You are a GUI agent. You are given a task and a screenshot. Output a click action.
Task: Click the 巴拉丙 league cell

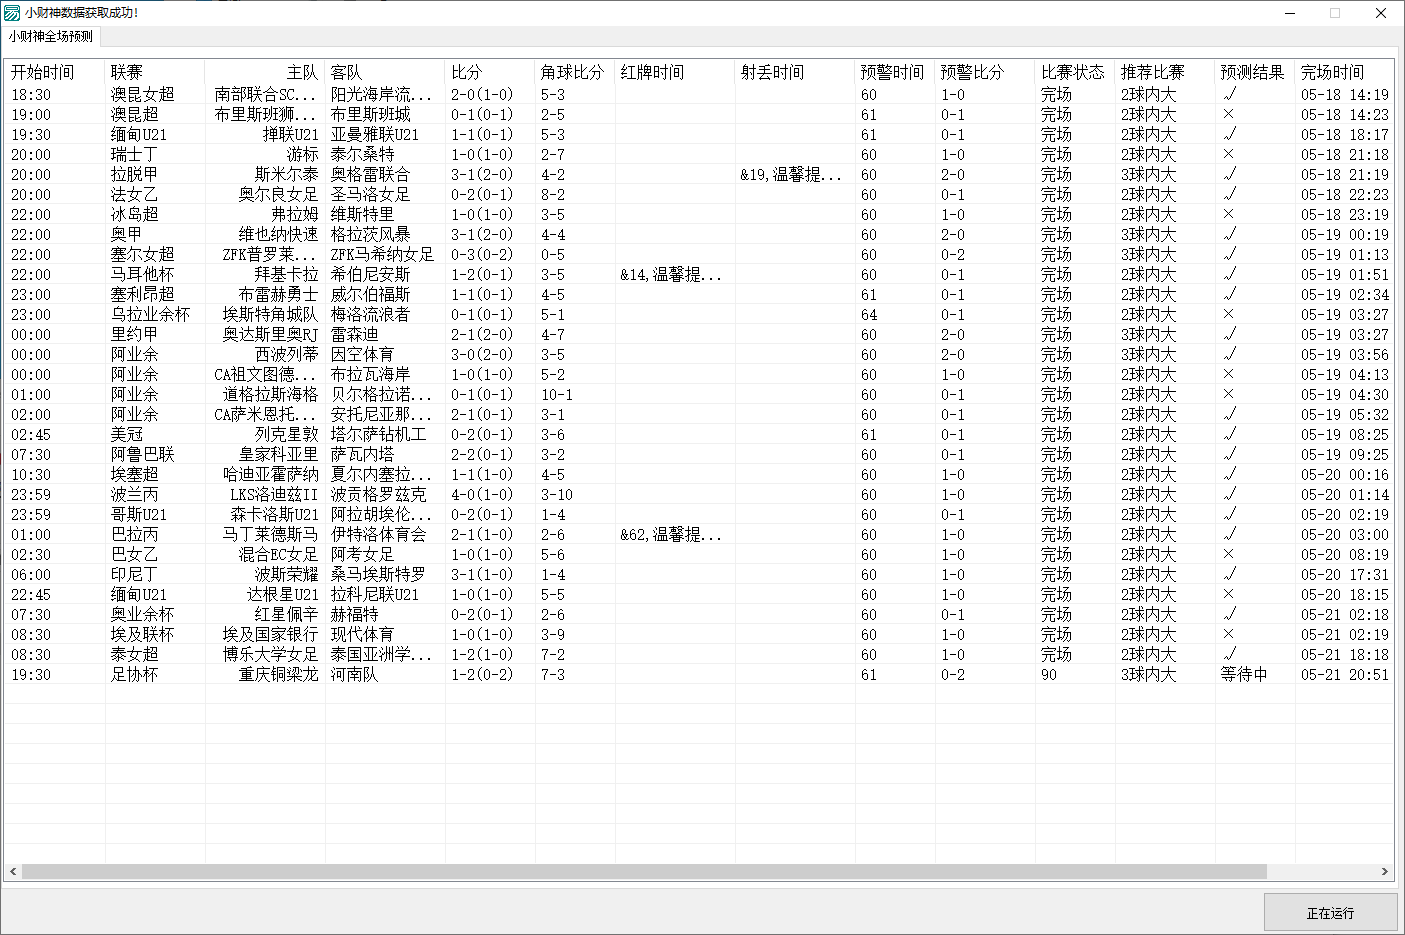tap(134, 534)
